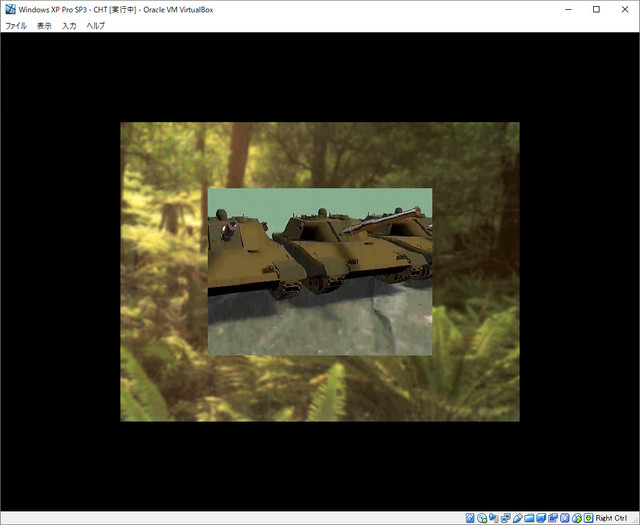This screenshot has height=525, width=640.
Task: Maximize the VirtualBox window
Action: [596, 9]
